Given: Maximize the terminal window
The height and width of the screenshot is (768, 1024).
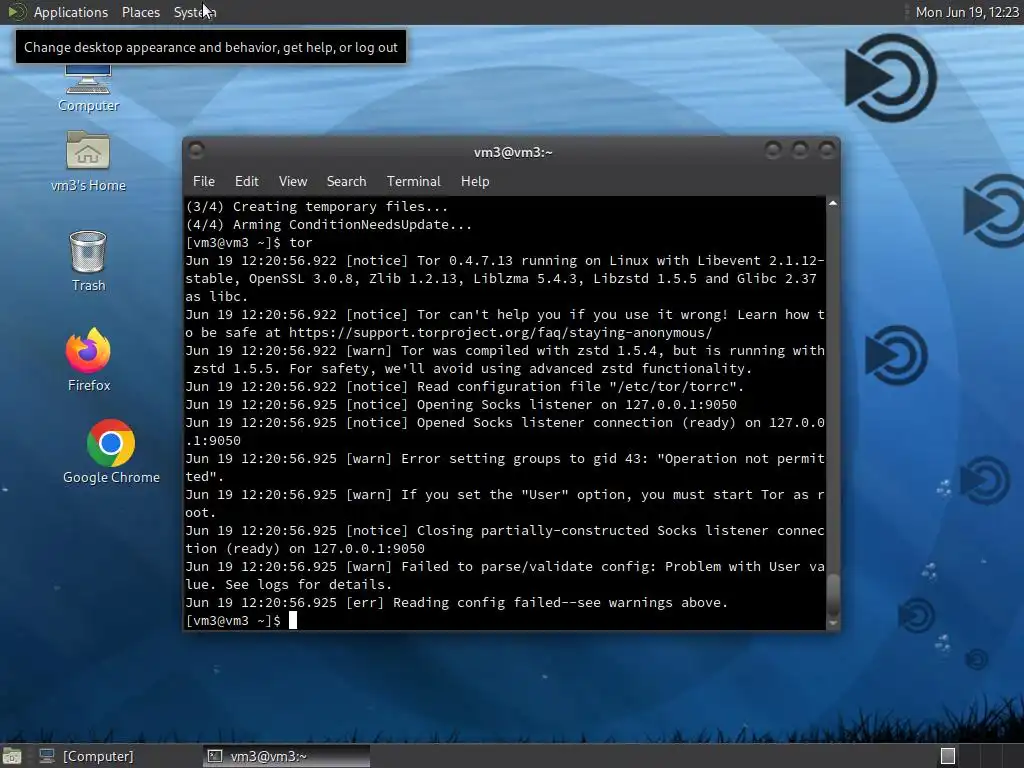Looking at the screenshot, I should coord(800,151).
